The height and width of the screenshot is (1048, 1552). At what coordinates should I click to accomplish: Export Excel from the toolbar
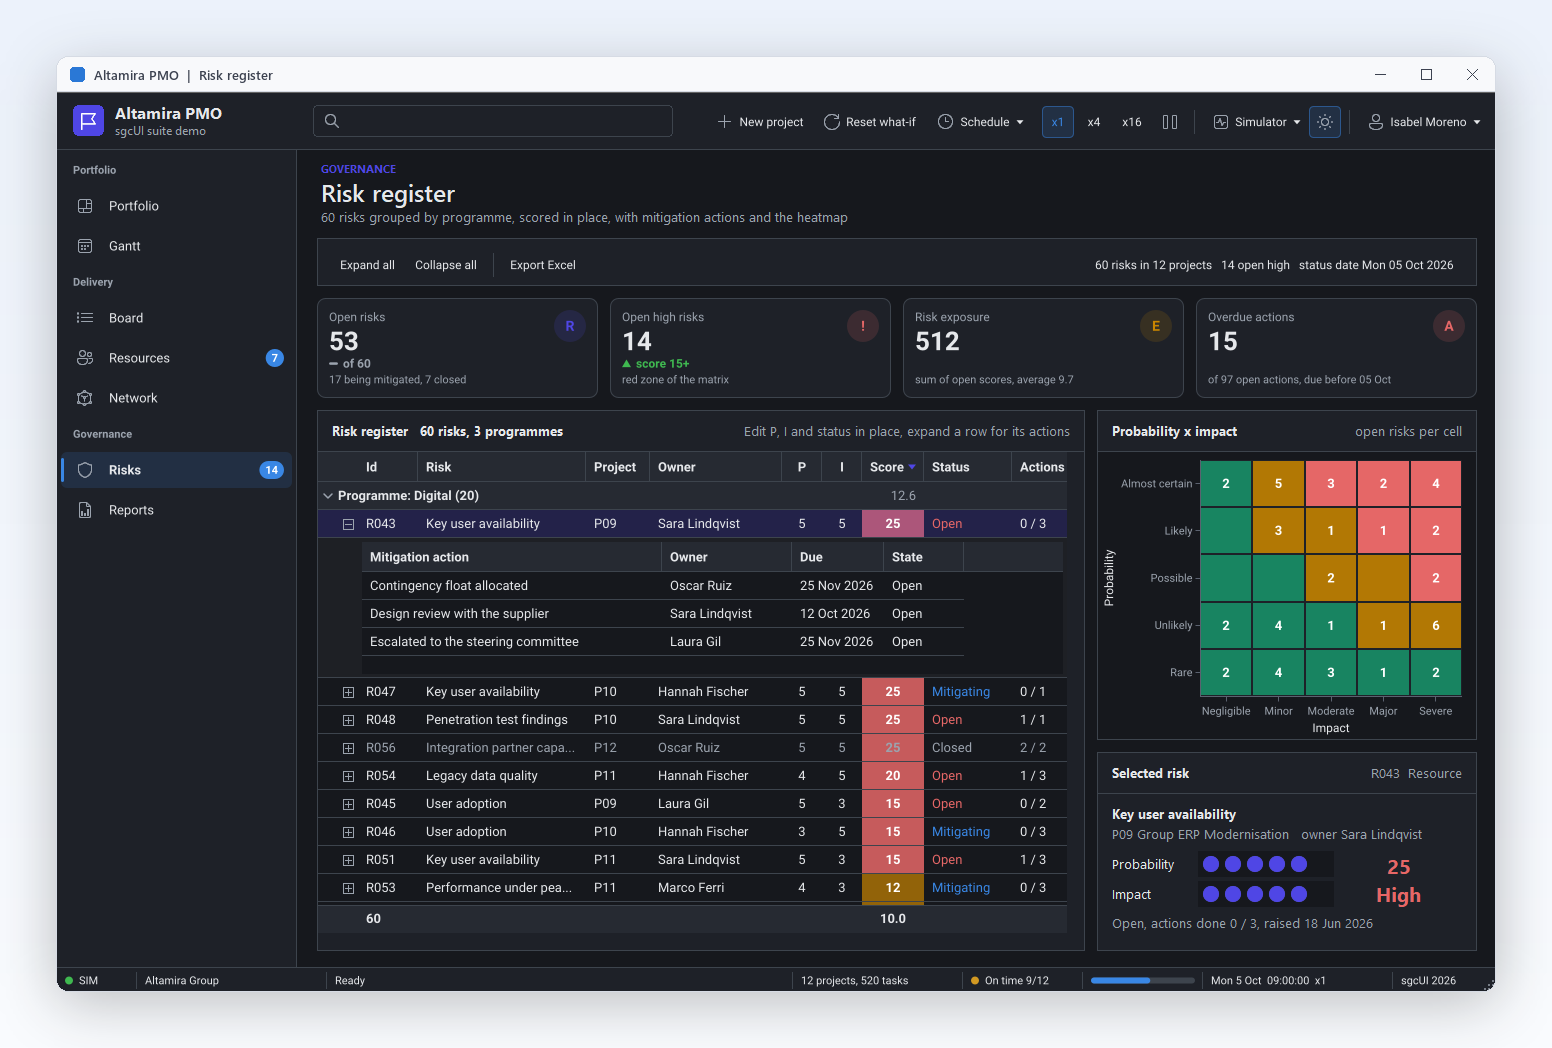click(x=543, y=265)
